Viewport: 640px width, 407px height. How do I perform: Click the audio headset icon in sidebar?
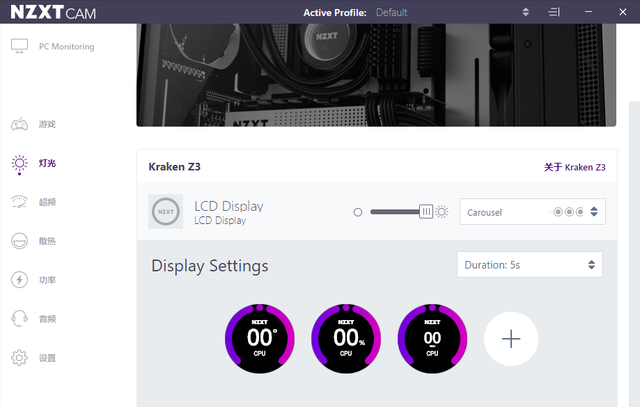coord(19,318)
